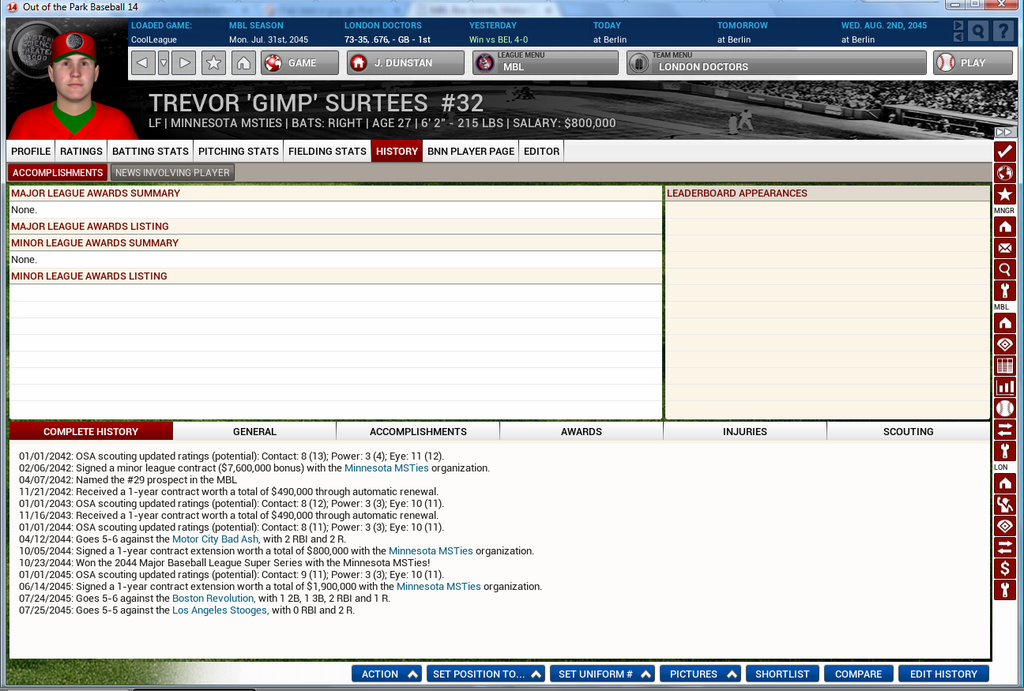Click the dollar sign finances icon
The height and width of the screenshot is (691, 1024).
click(x=1005, y=568)
